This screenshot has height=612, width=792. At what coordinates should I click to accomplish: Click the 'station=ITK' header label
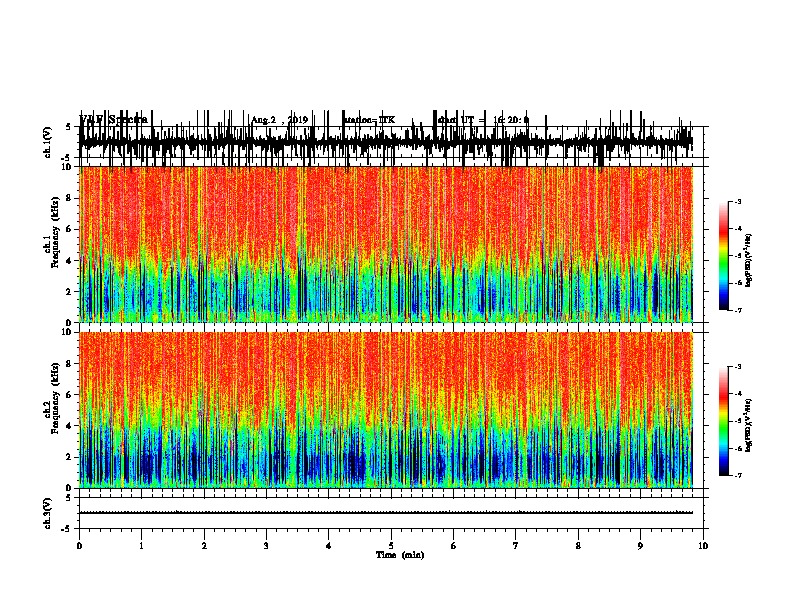click(x=369, y=120)
